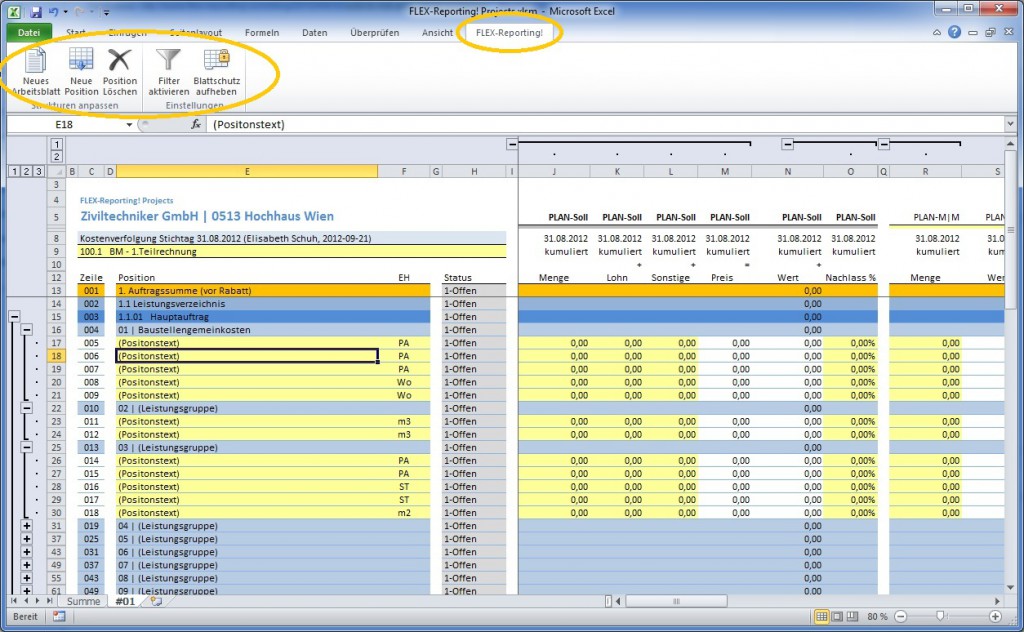This screenshot has height=632, width=1024.
Task: Click the zoom slider handle
Action: click(x=939, y=616)
